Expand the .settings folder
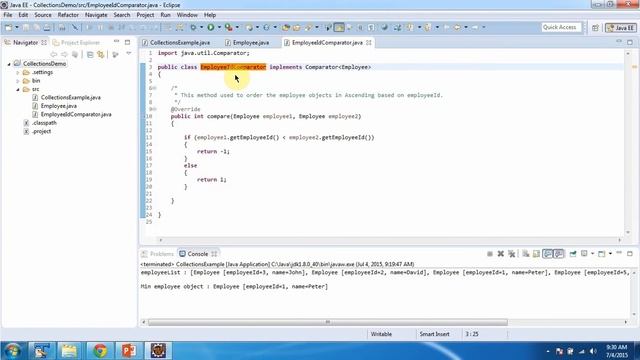Screen dimensions: 640x360 (x=18, y=72)
